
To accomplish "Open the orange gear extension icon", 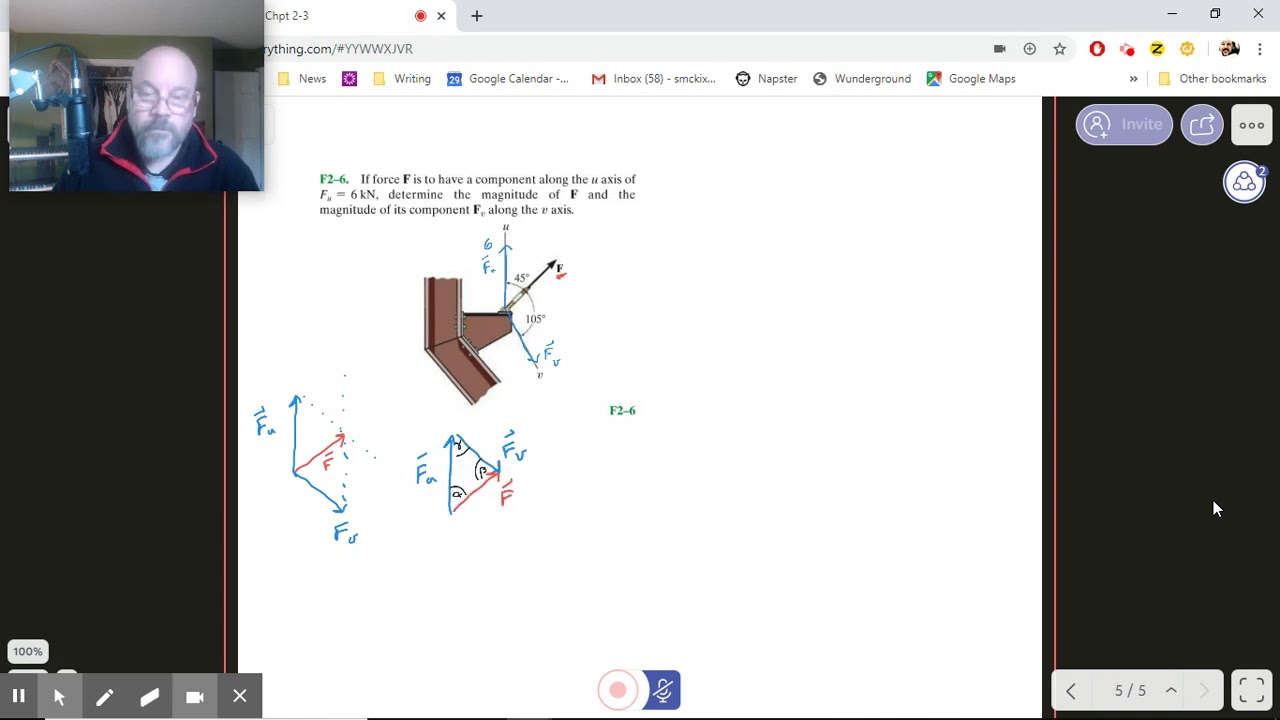I will [1187, 49].
